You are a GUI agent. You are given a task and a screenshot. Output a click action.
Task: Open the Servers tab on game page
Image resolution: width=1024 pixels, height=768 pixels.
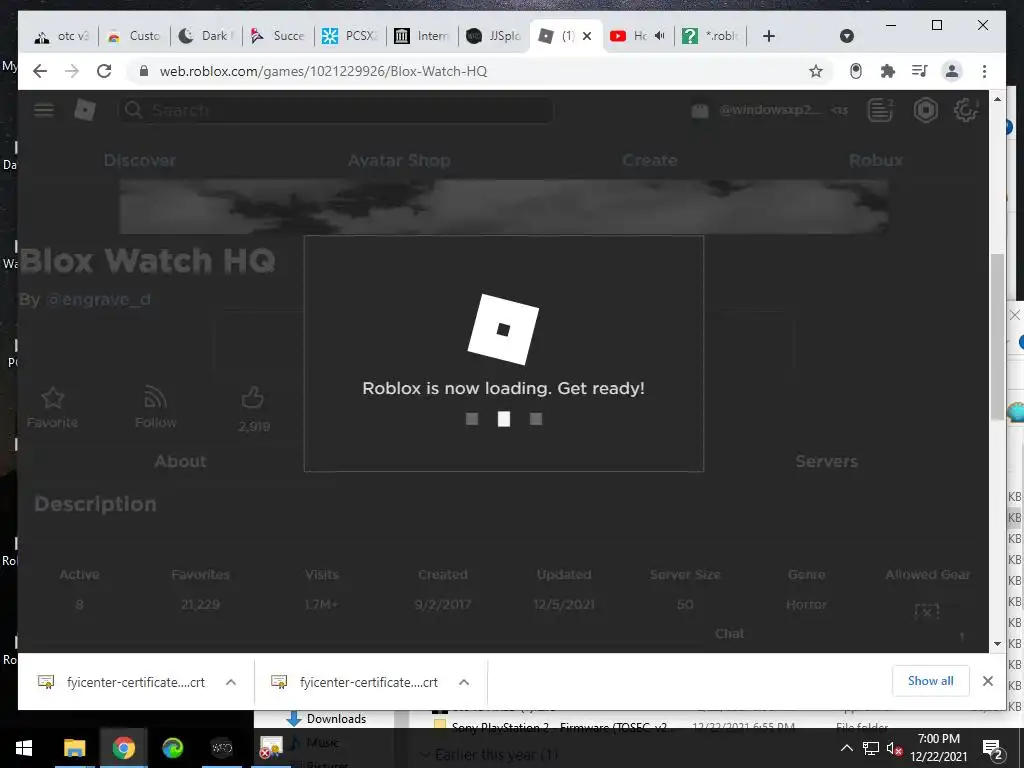pyautogui.click(x=826, y=461)
